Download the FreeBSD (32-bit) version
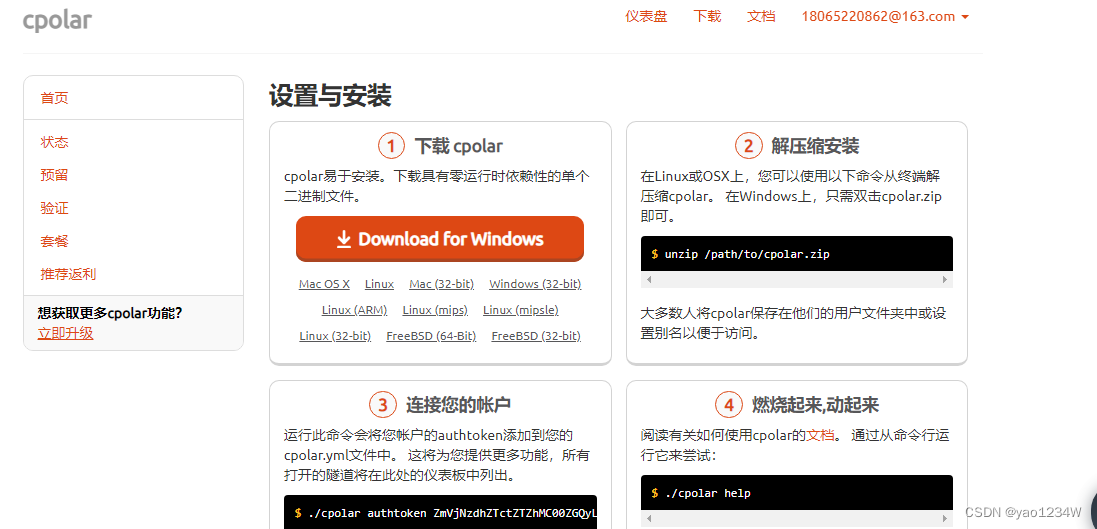The width and height of the screenshot is (1097, 529). click(536, 336)
